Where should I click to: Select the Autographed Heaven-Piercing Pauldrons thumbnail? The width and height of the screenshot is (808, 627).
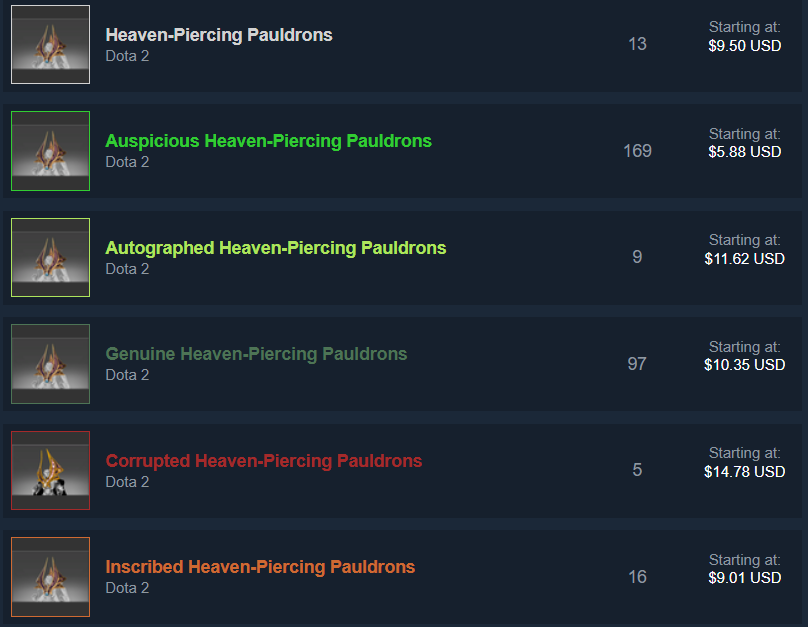click(50, 257)
